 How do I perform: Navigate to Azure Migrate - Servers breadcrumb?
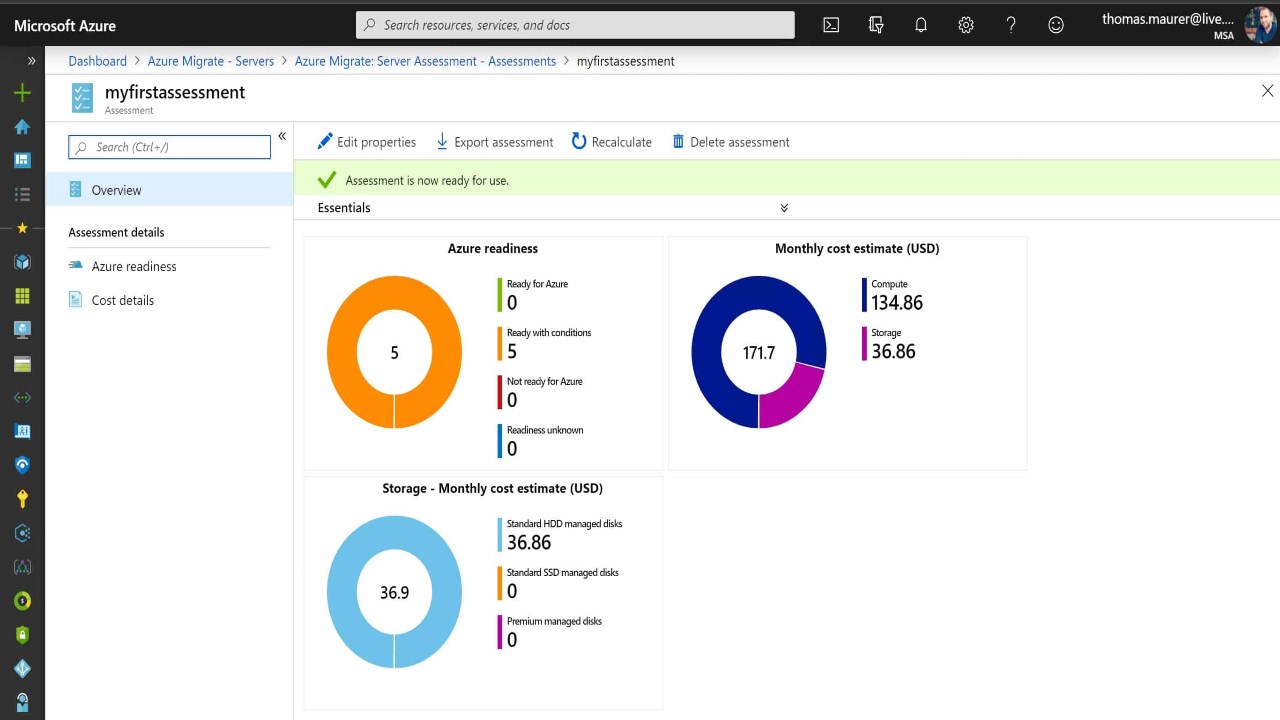(x=211, y=61)
